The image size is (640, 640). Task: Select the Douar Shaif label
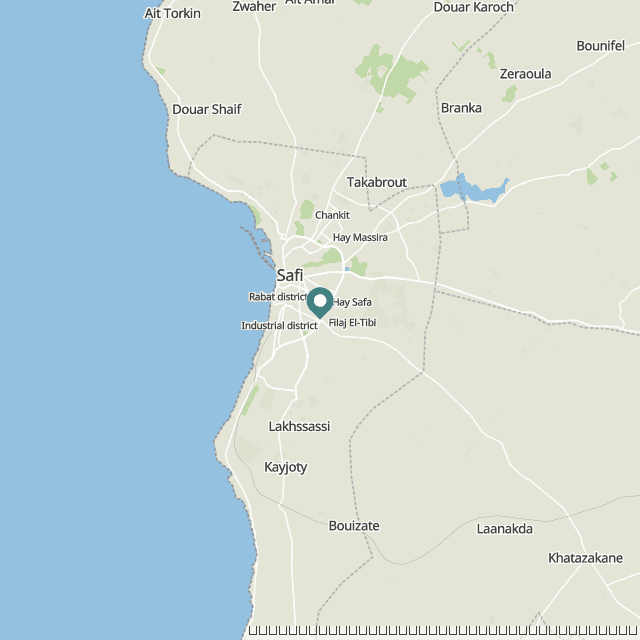[207, 109]
